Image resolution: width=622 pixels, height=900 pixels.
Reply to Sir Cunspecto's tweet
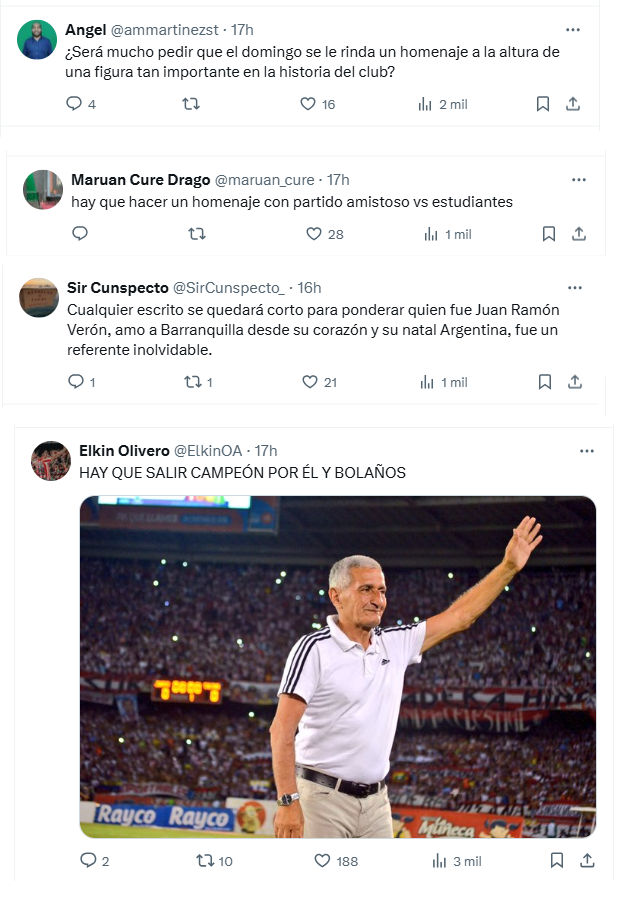[75, 382]
